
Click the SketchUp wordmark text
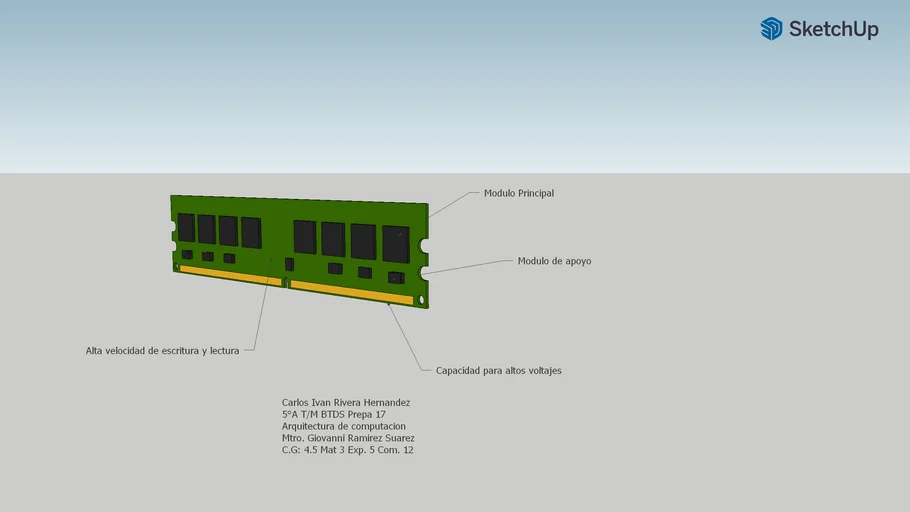[x=833, y=30]
